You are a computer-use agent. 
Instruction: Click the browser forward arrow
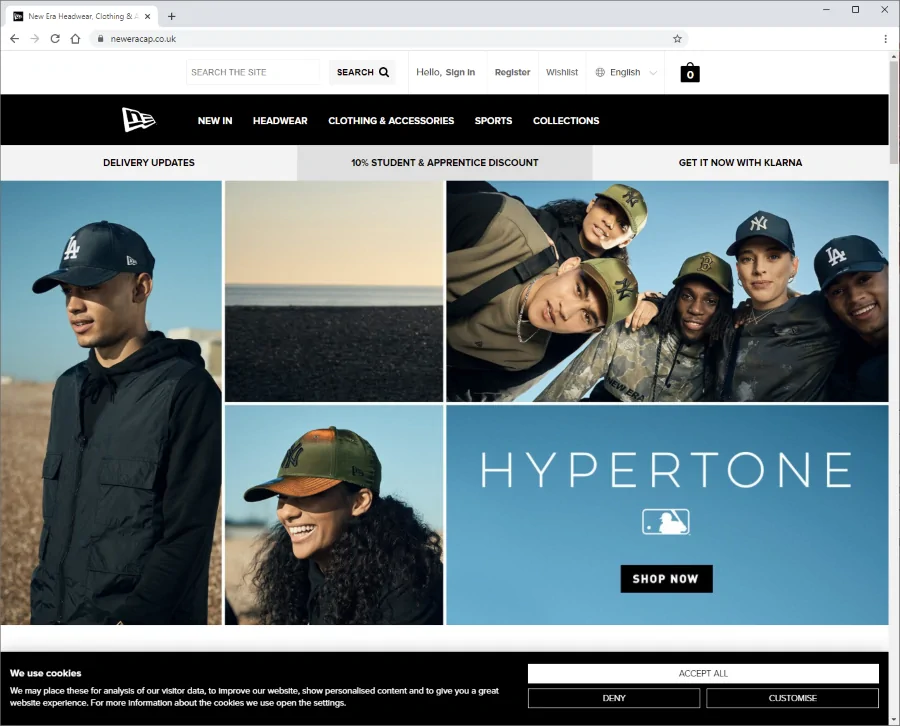(34, 38)
